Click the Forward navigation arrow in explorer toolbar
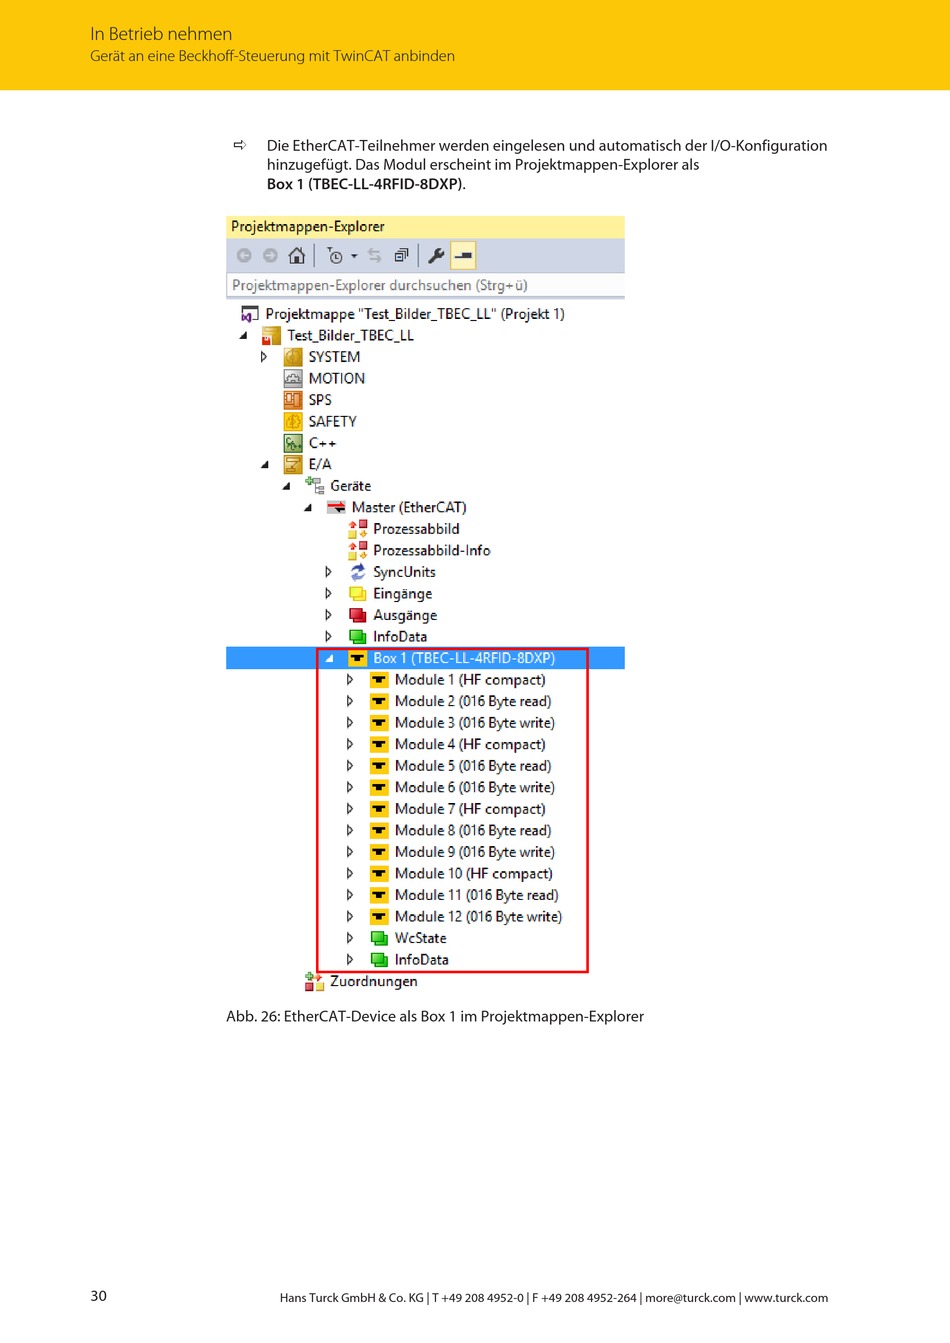 point(270,256)
